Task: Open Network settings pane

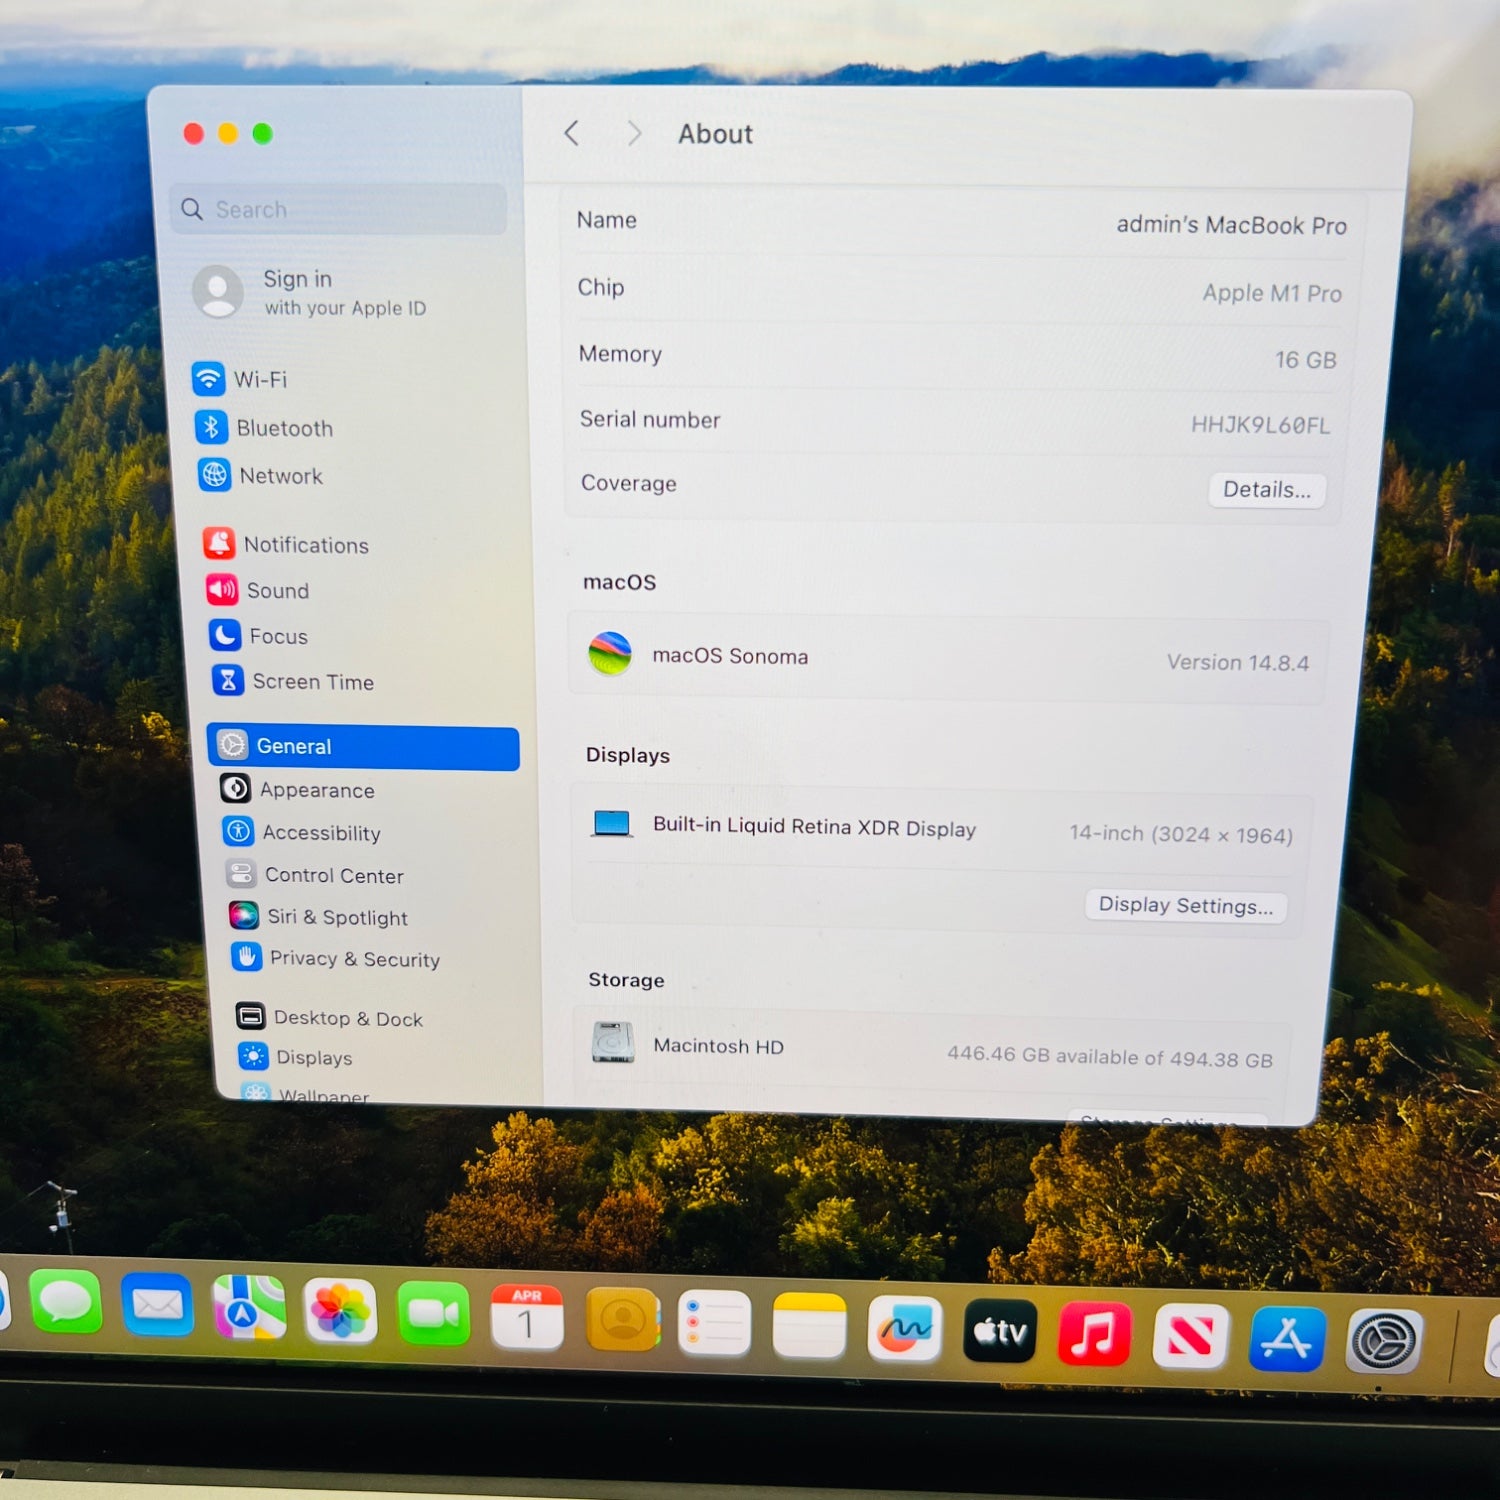Action: tap(280, 476)
